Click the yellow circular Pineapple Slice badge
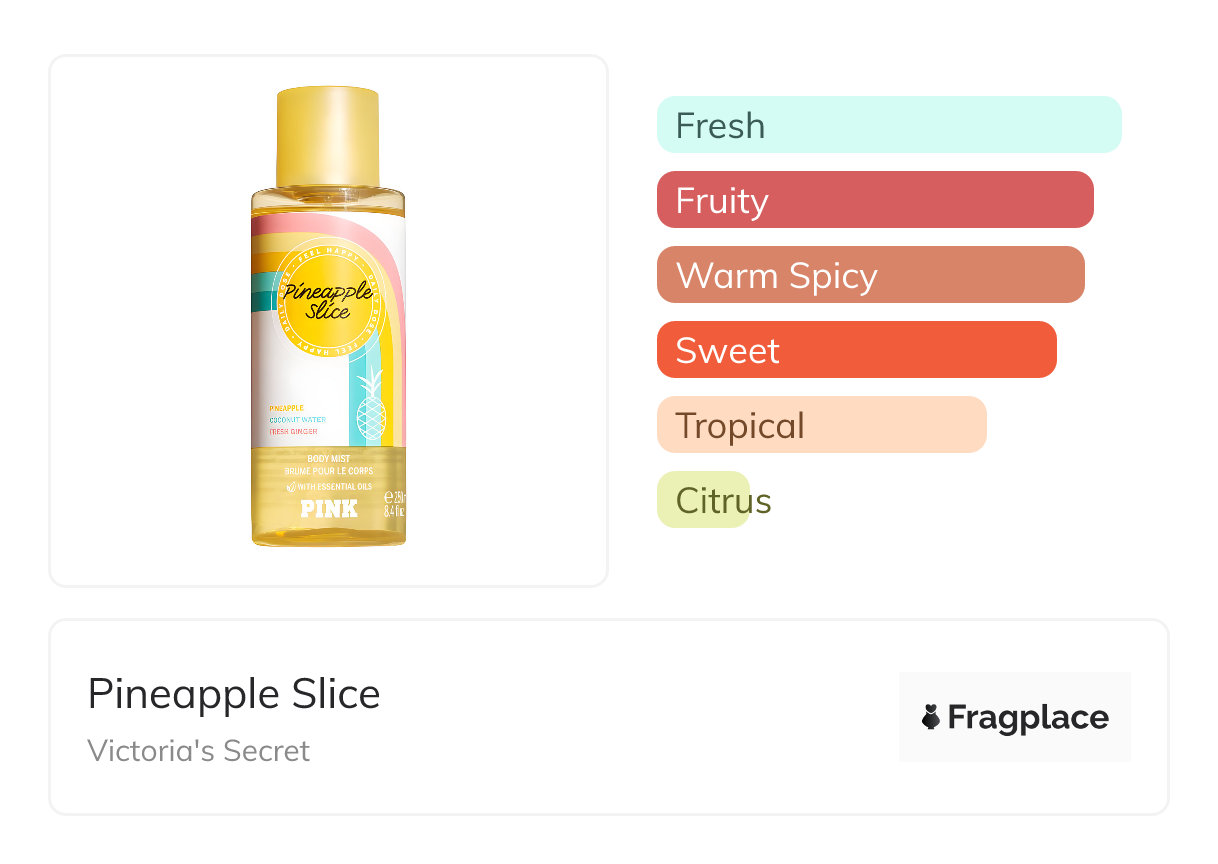This screenshot has height=864, width=1218. coord(327,301)
